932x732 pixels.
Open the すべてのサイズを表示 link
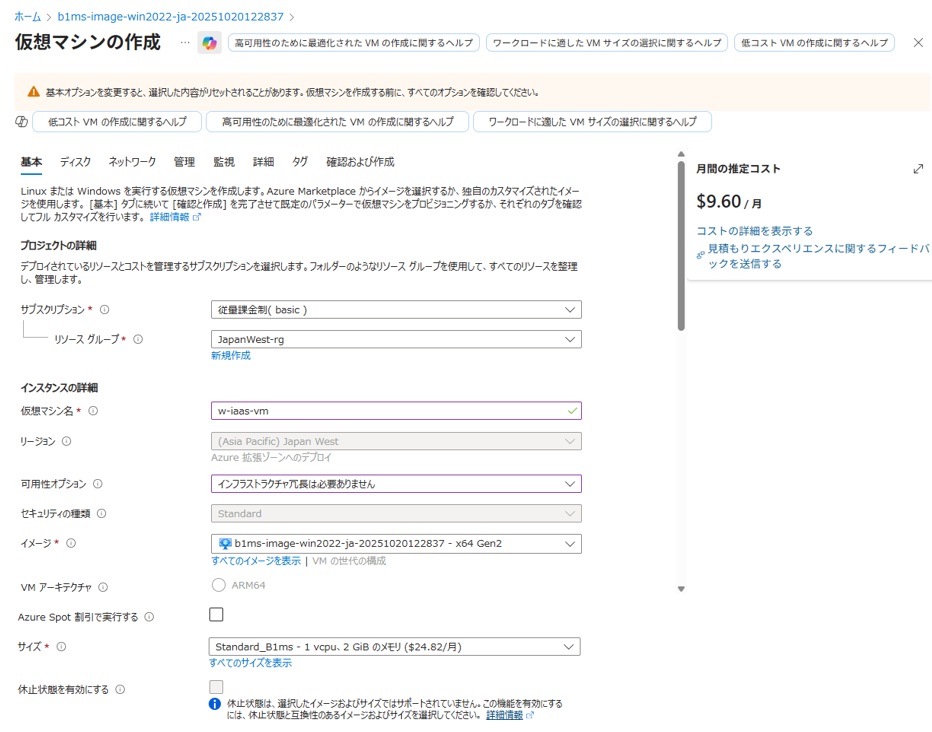(x=251, y=663)
